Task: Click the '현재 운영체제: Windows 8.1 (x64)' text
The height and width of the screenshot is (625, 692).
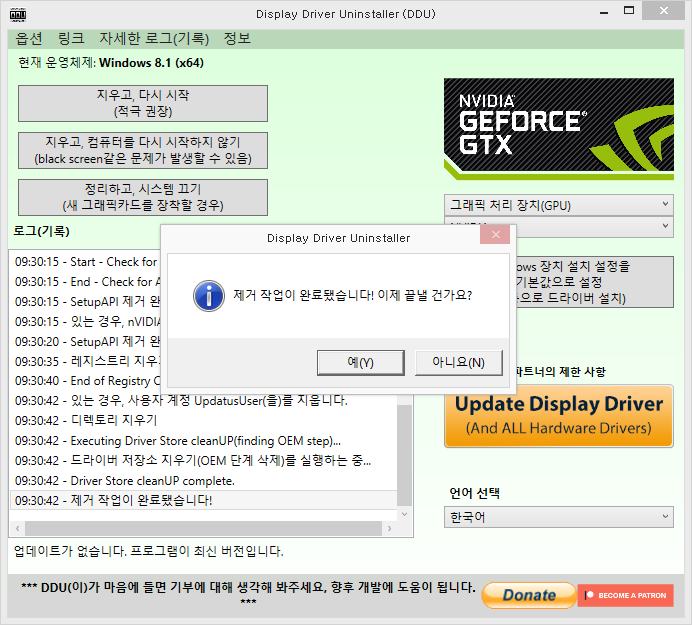Action: click(111, 63)
